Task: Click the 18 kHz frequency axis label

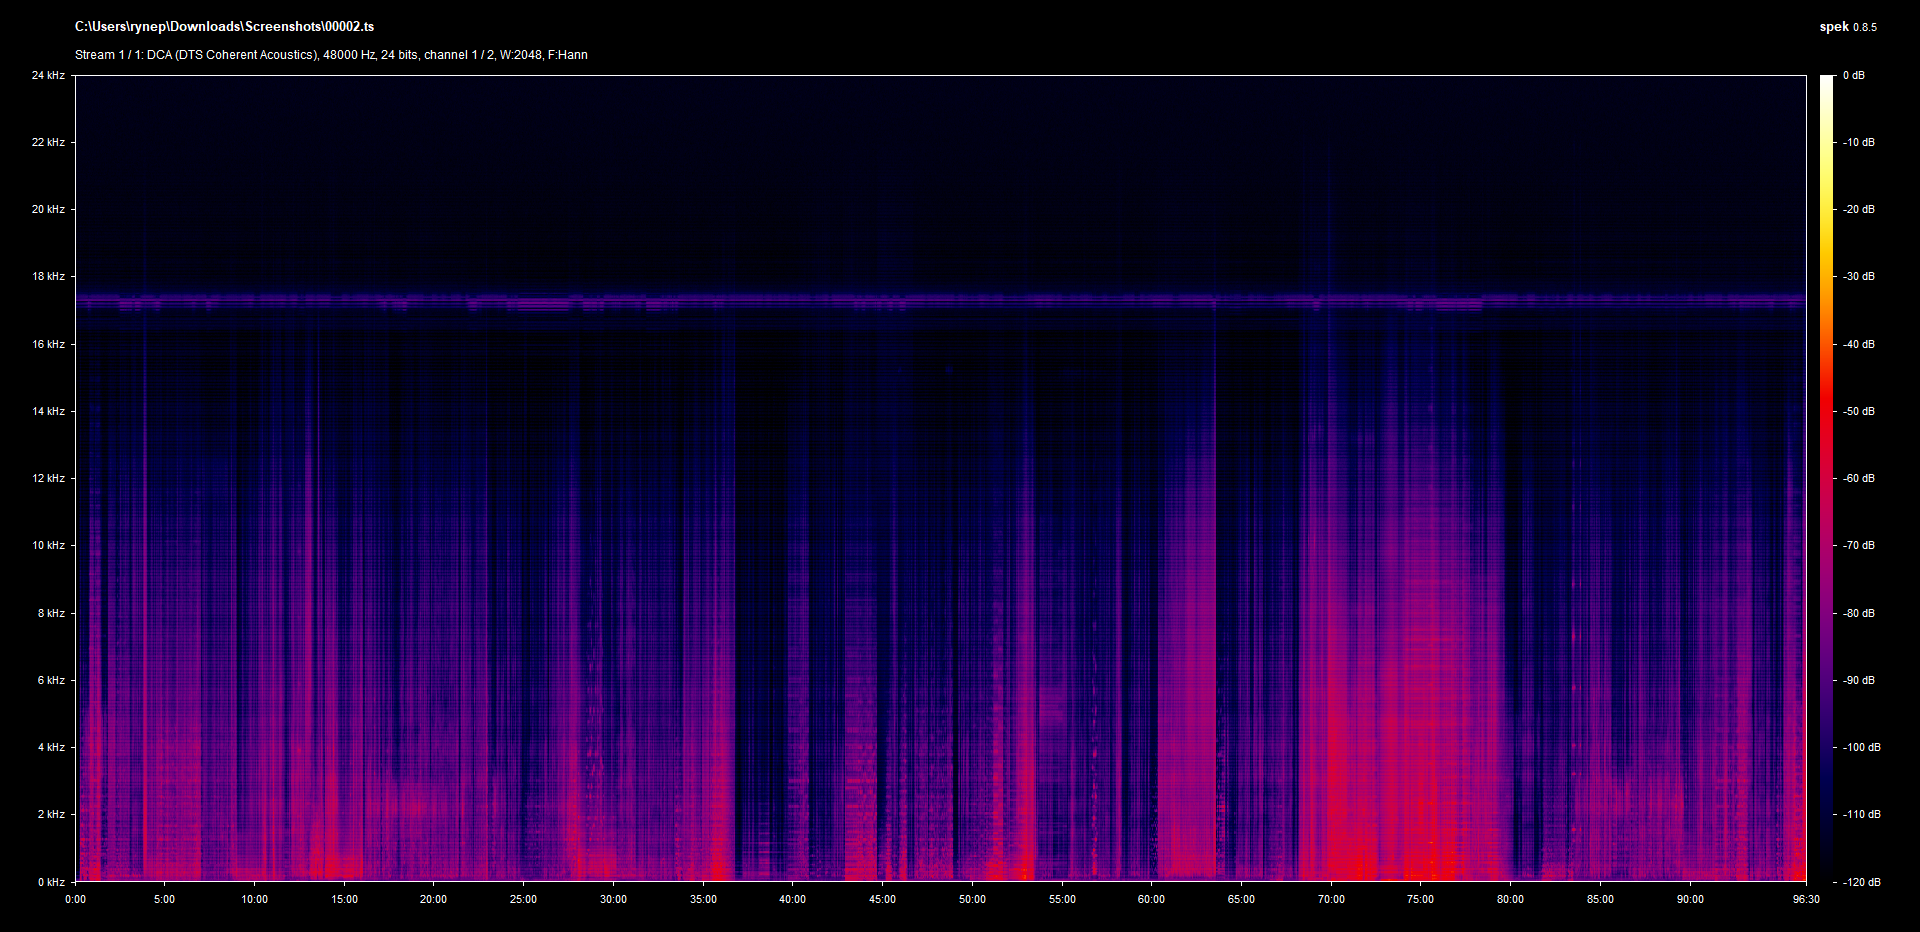Action: point(48,276)
